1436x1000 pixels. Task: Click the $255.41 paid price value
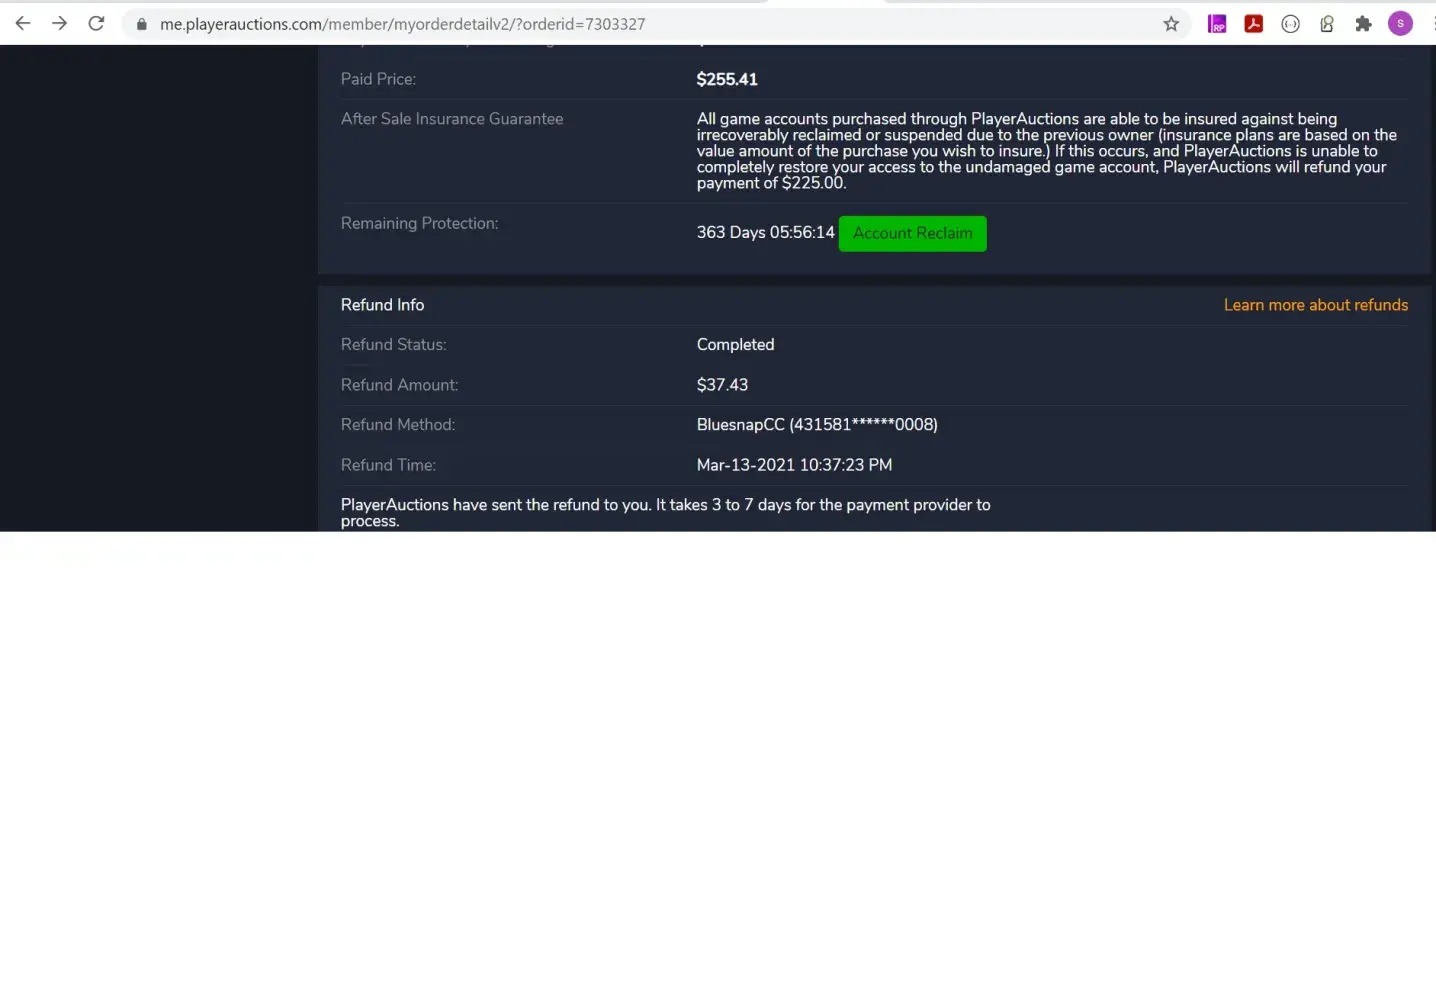[727, 79]
